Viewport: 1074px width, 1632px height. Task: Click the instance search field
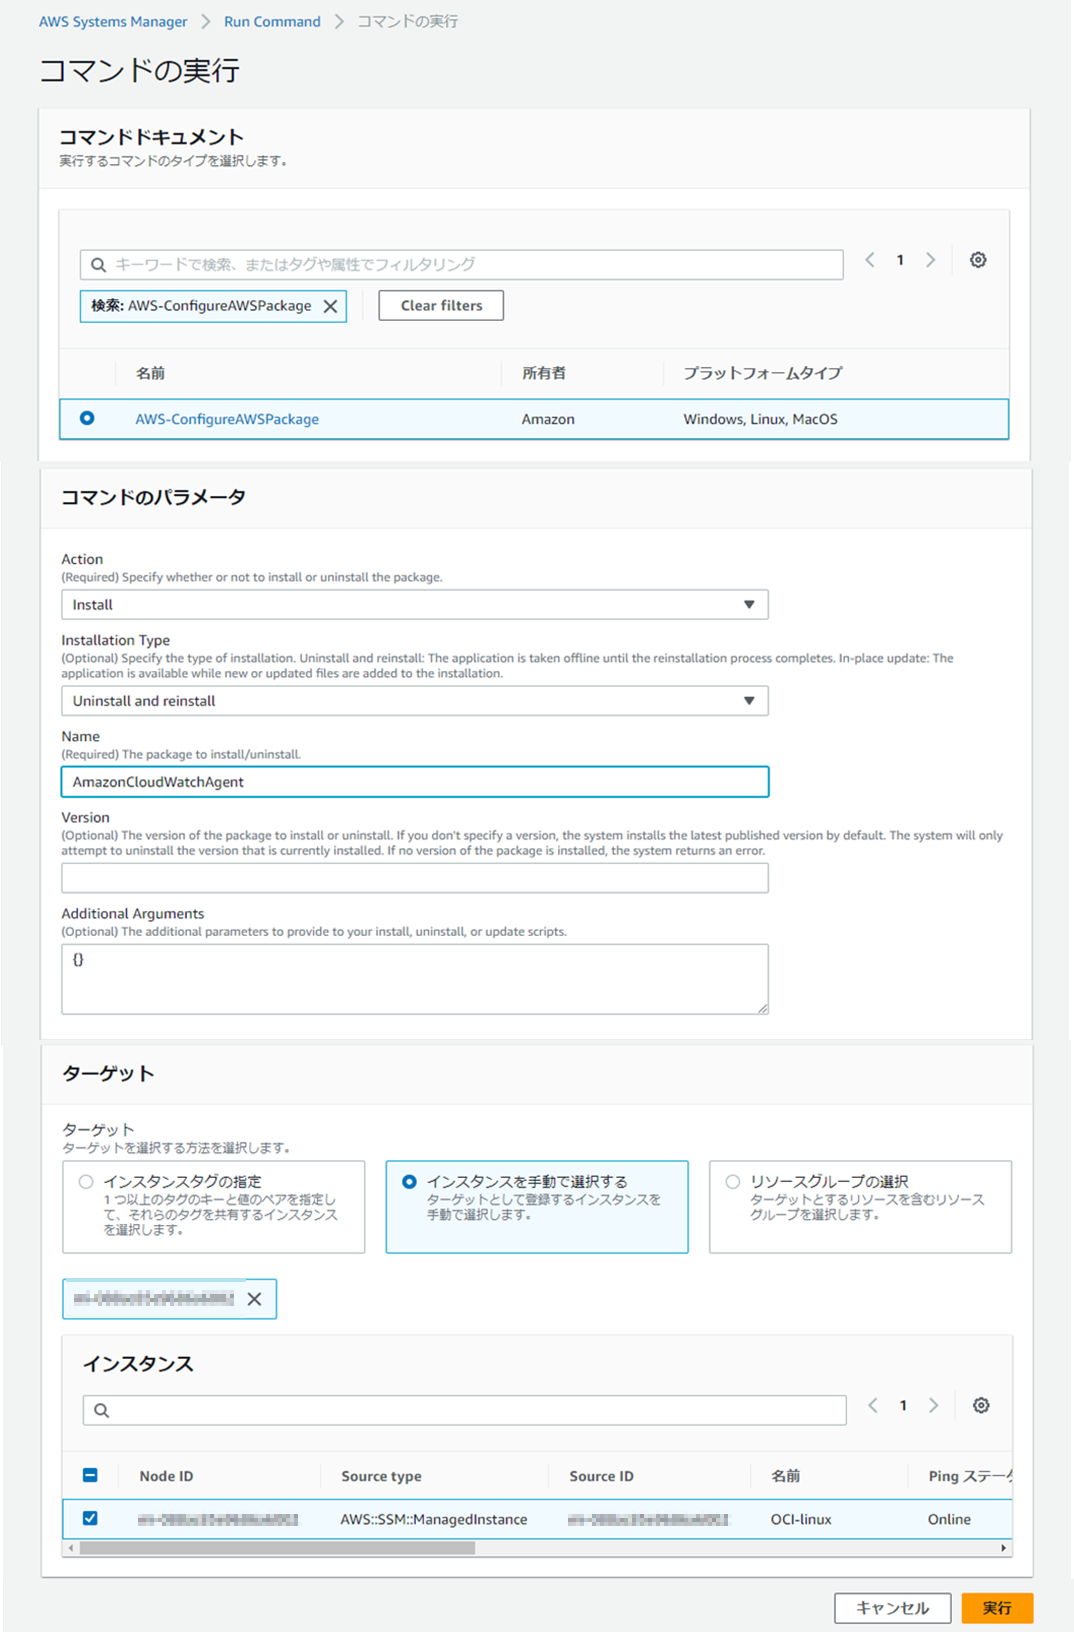464,1410
